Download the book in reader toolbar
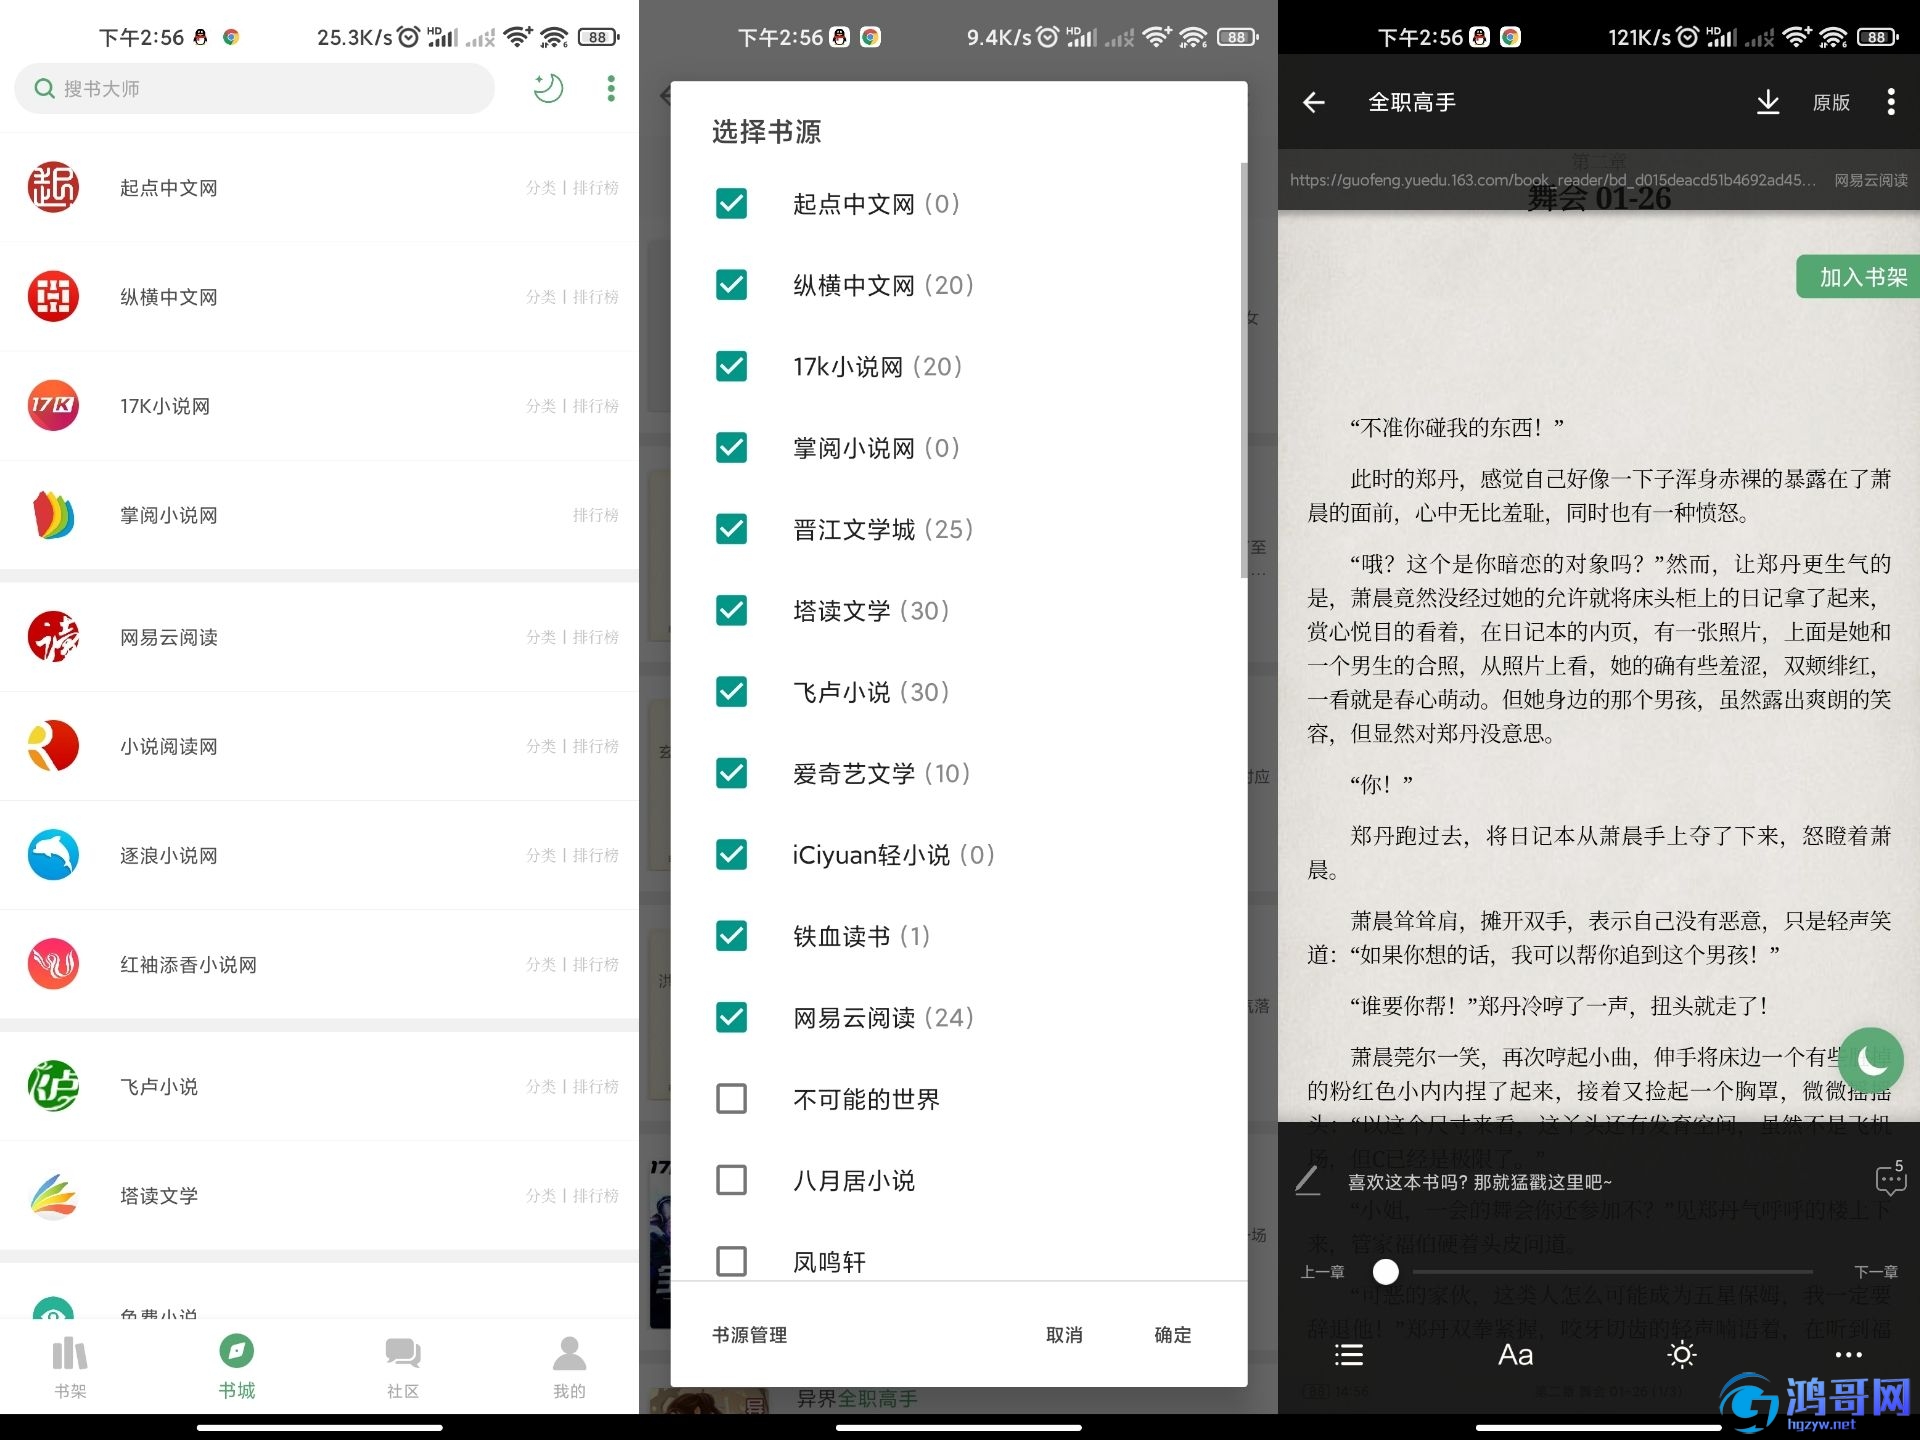 click(1768, 102)
